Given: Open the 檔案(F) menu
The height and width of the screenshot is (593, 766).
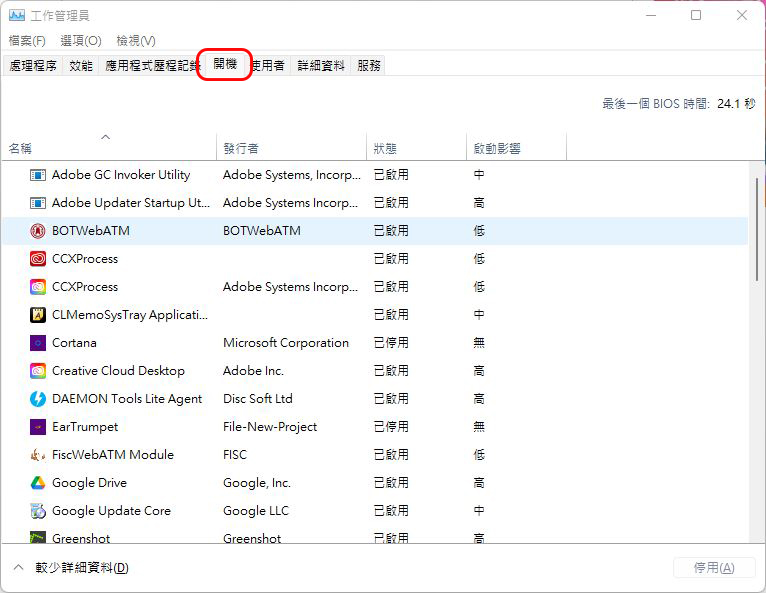Looking at the screenshot, I should pos(27,41).
